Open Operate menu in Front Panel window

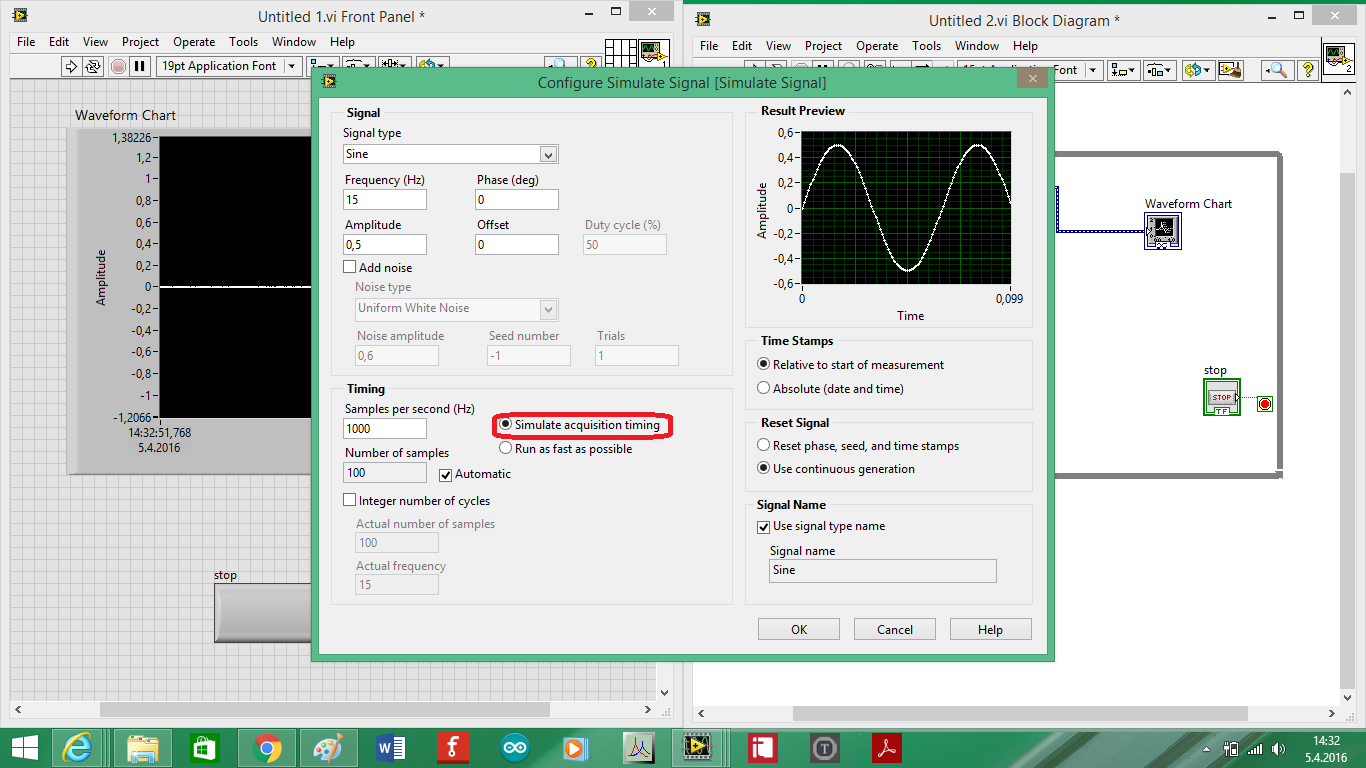tap(194, 42)
